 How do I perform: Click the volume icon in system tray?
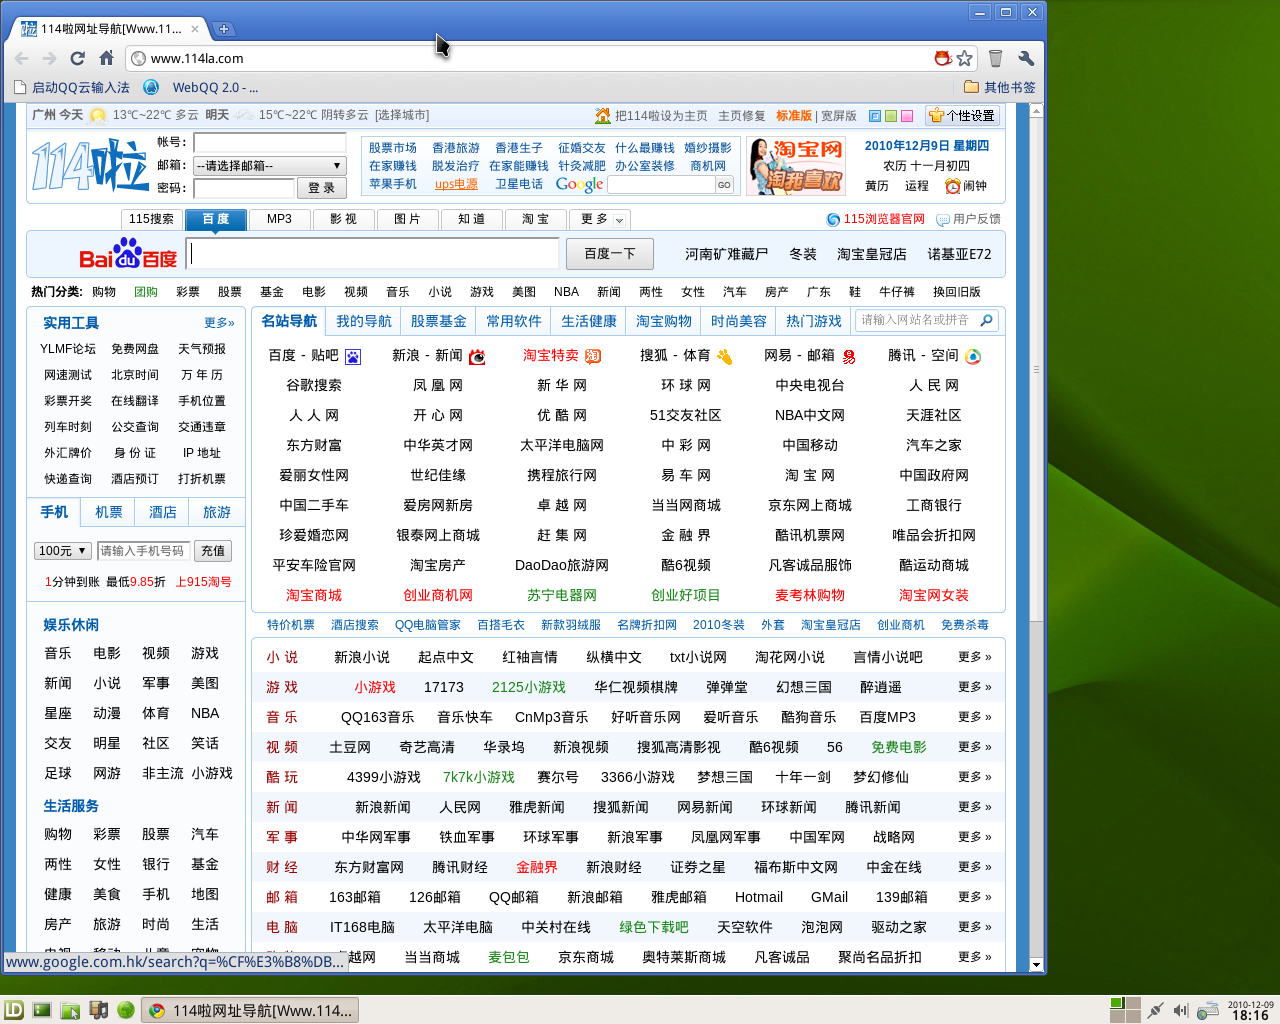click(x=1180, y=1010)
